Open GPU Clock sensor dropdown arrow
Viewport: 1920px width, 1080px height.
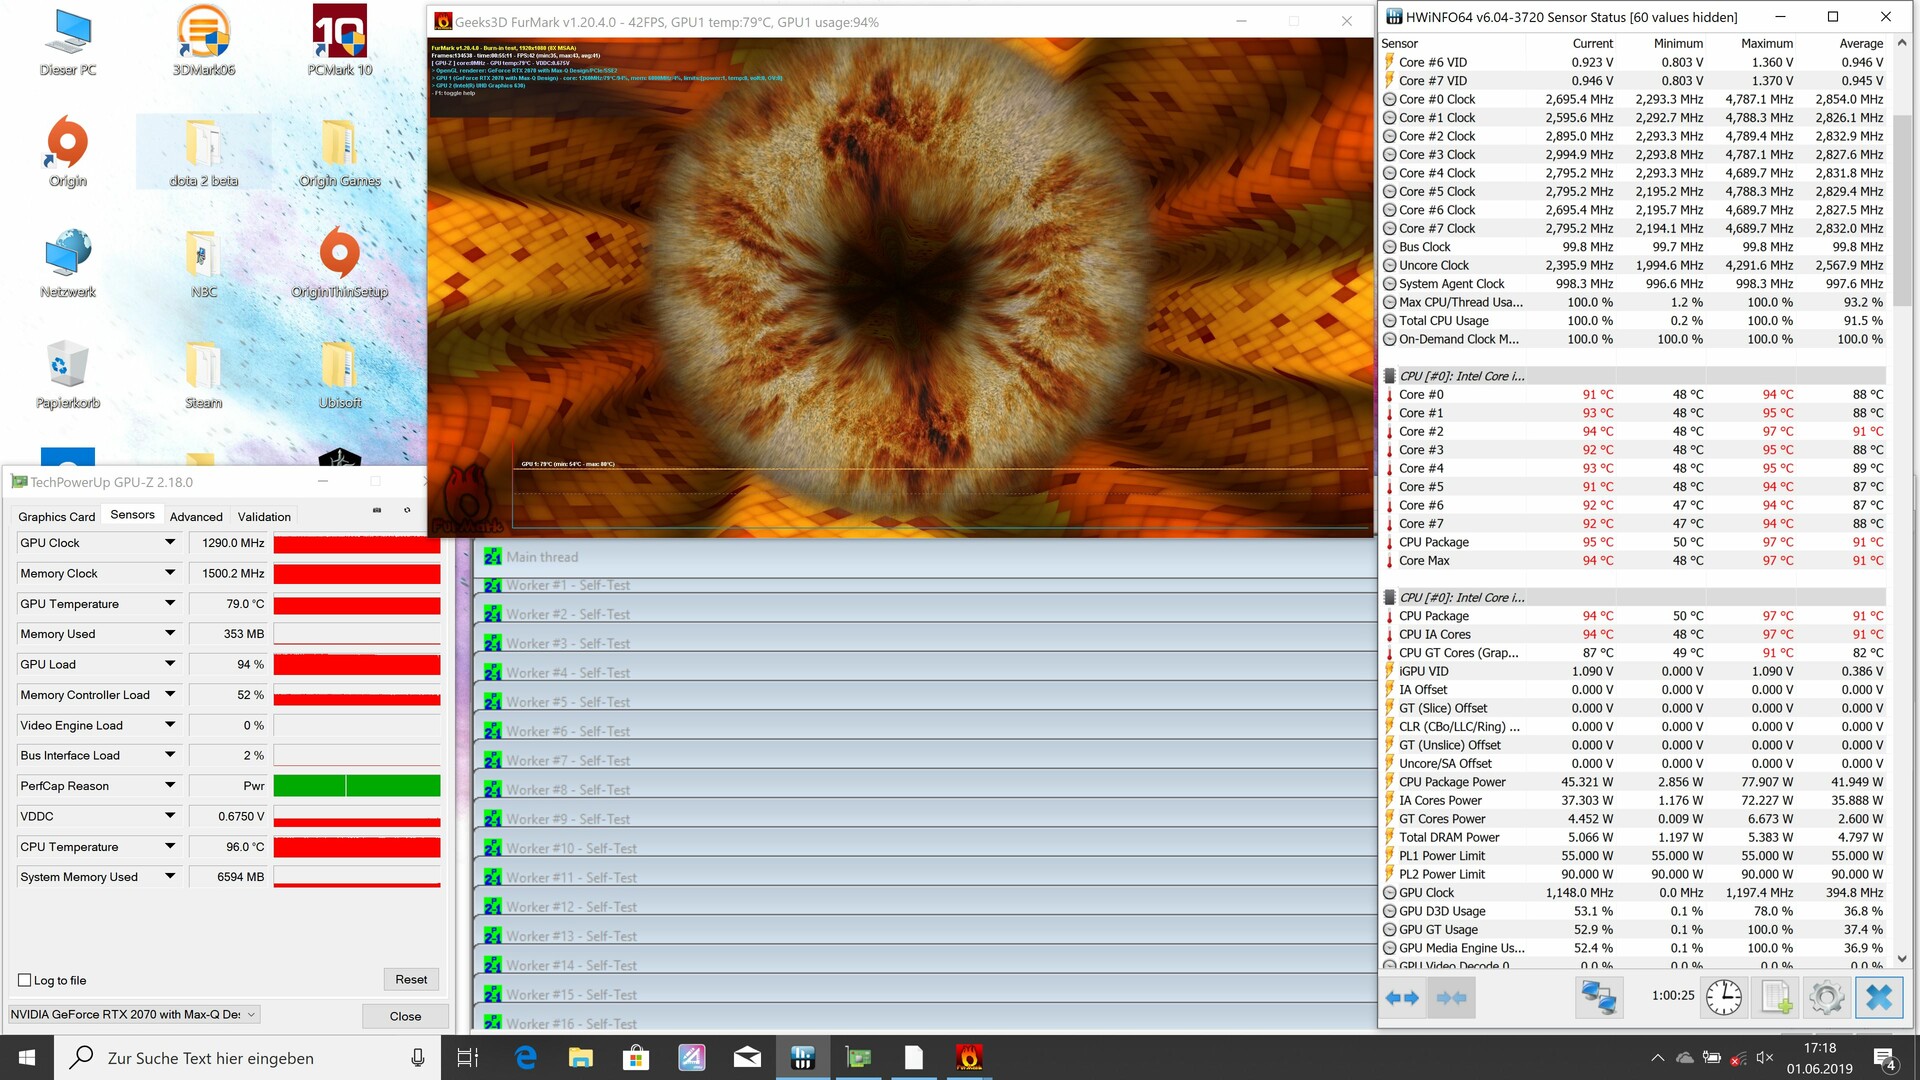tap(170, 542)
